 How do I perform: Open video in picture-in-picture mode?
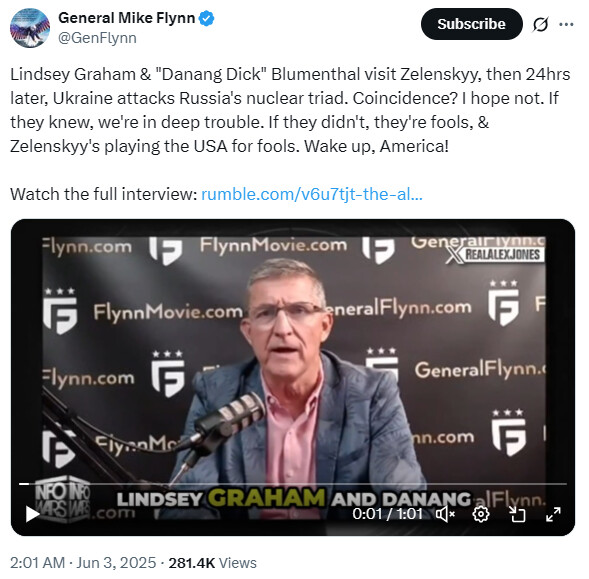[517, 514]
